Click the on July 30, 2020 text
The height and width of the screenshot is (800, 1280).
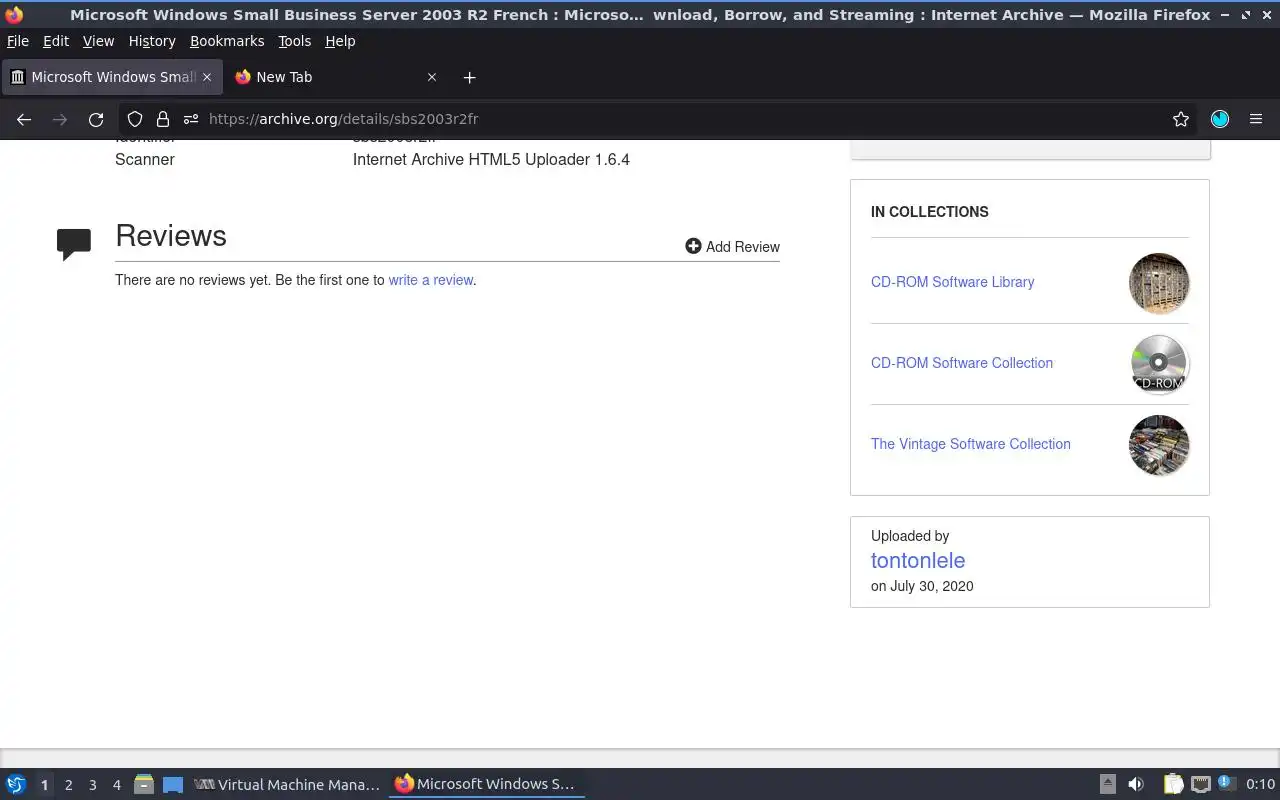(x=922, y=586)
